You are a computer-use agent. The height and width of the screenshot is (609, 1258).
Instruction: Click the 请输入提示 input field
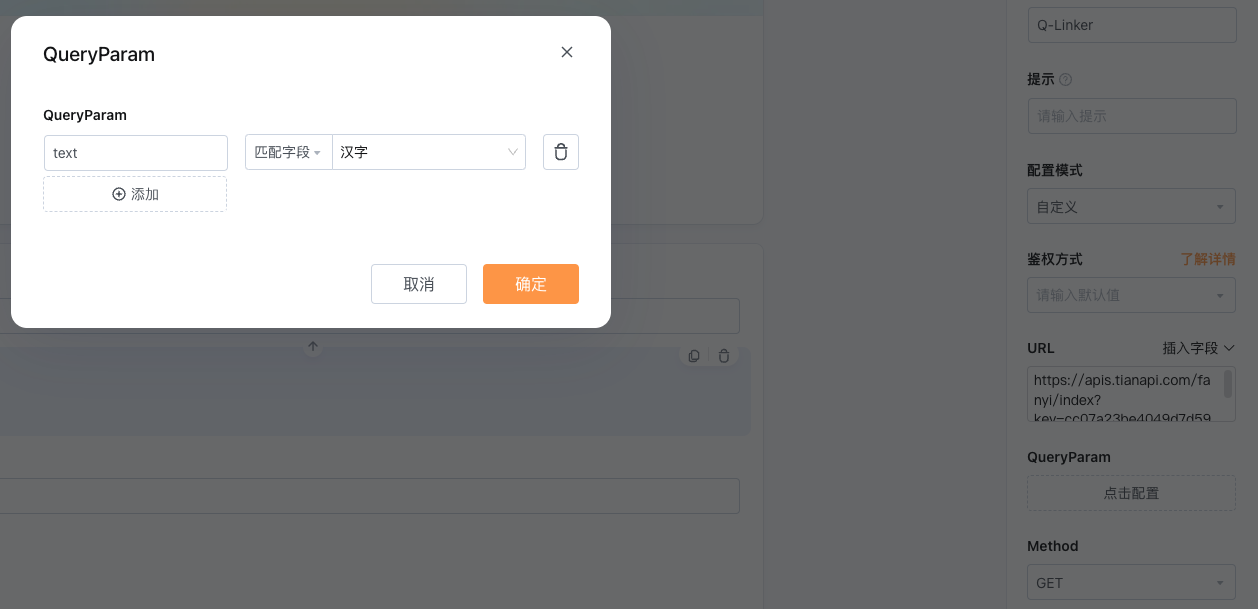(x=1132, y=116)
